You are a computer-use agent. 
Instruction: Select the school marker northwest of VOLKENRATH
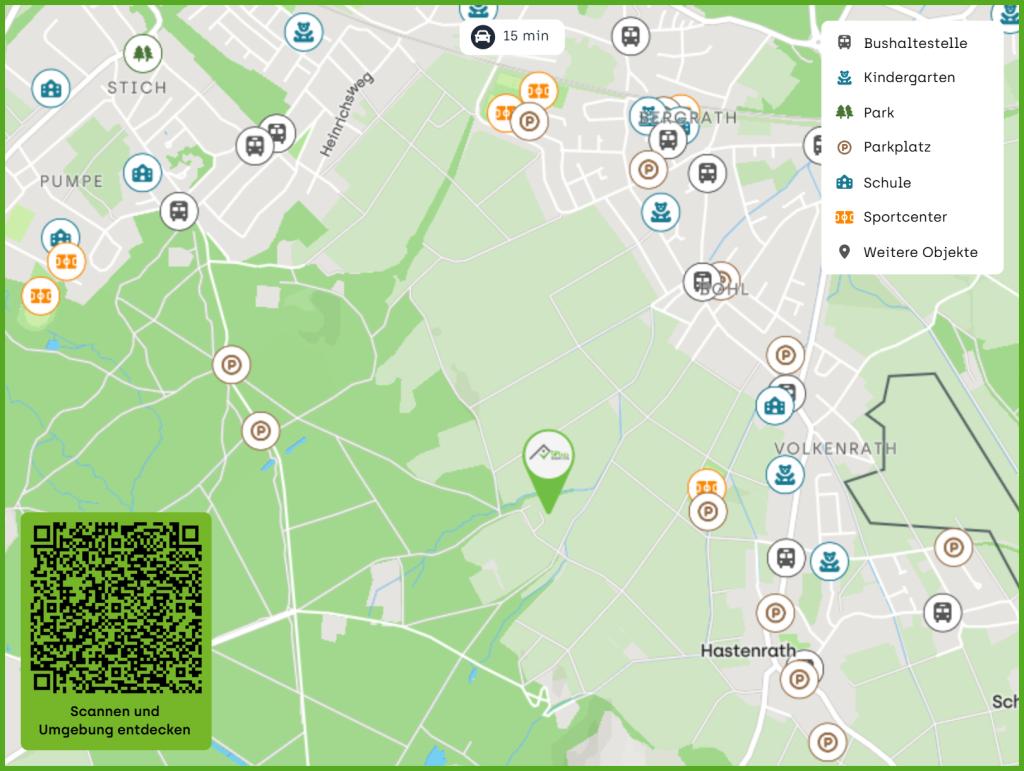tap(774, 406)
